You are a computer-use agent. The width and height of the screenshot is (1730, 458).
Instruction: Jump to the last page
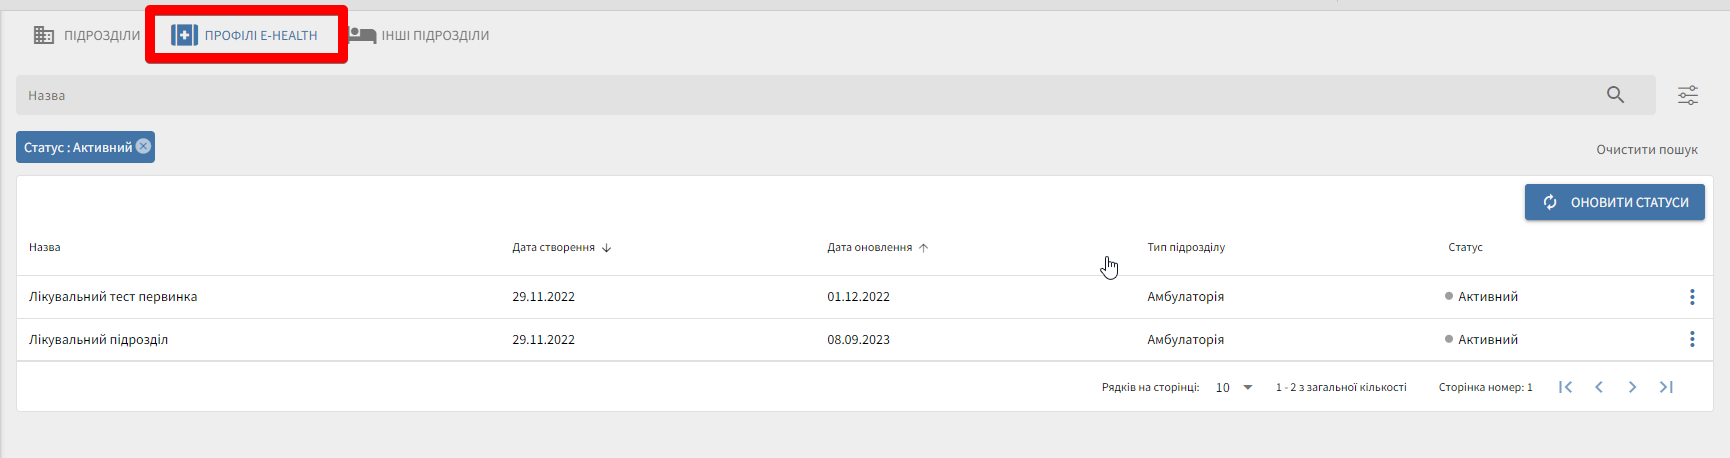pos(1666,387)
